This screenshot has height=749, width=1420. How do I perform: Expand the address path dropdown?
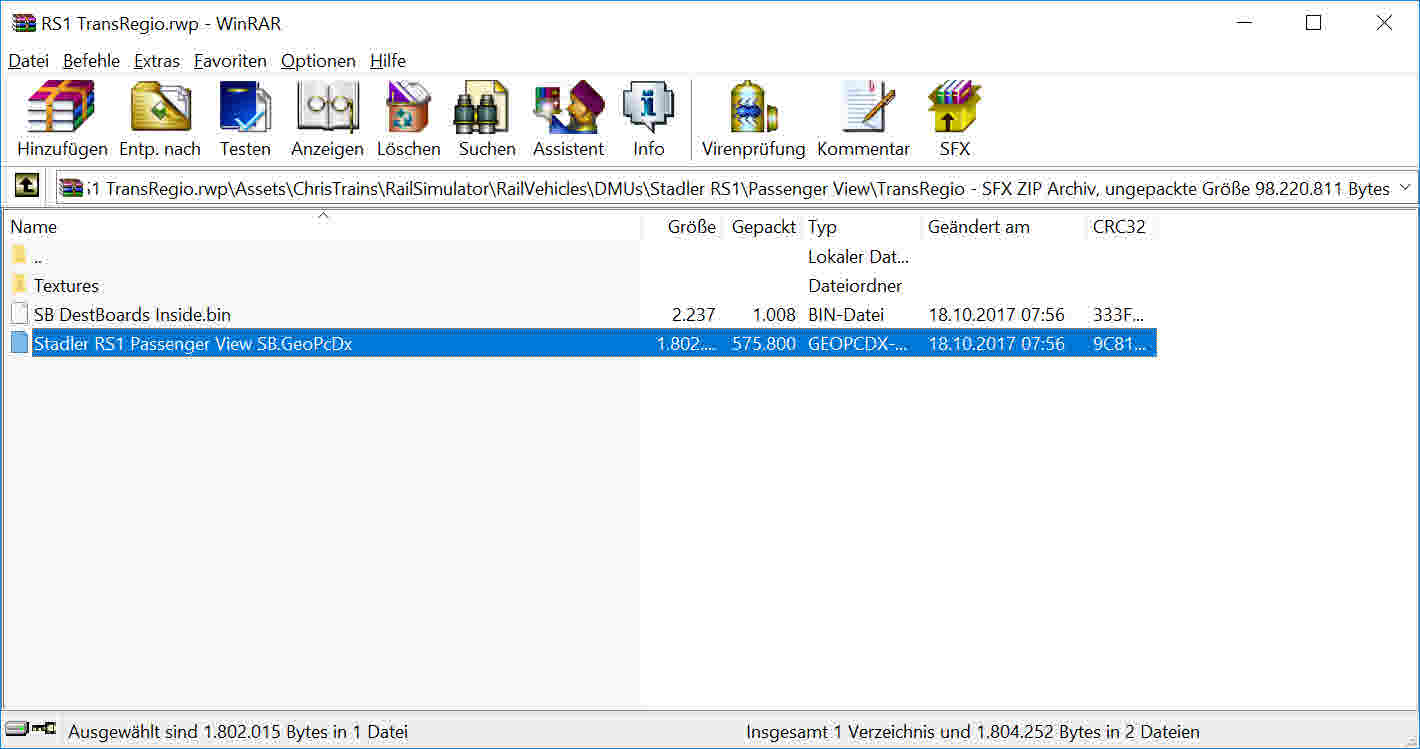[1405, 187]
